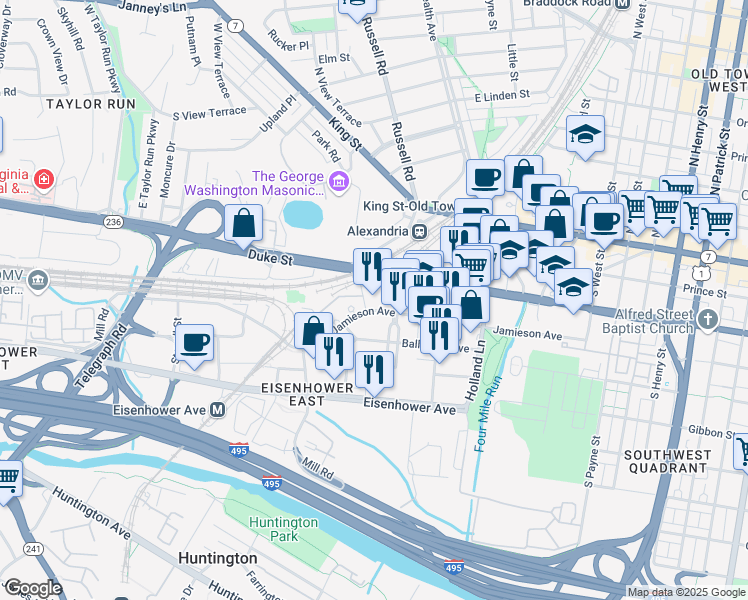Screen dimensions: 748x600
Task: Click the restaurant marker above Eisenhower Ave label
Action: [374, 373]
